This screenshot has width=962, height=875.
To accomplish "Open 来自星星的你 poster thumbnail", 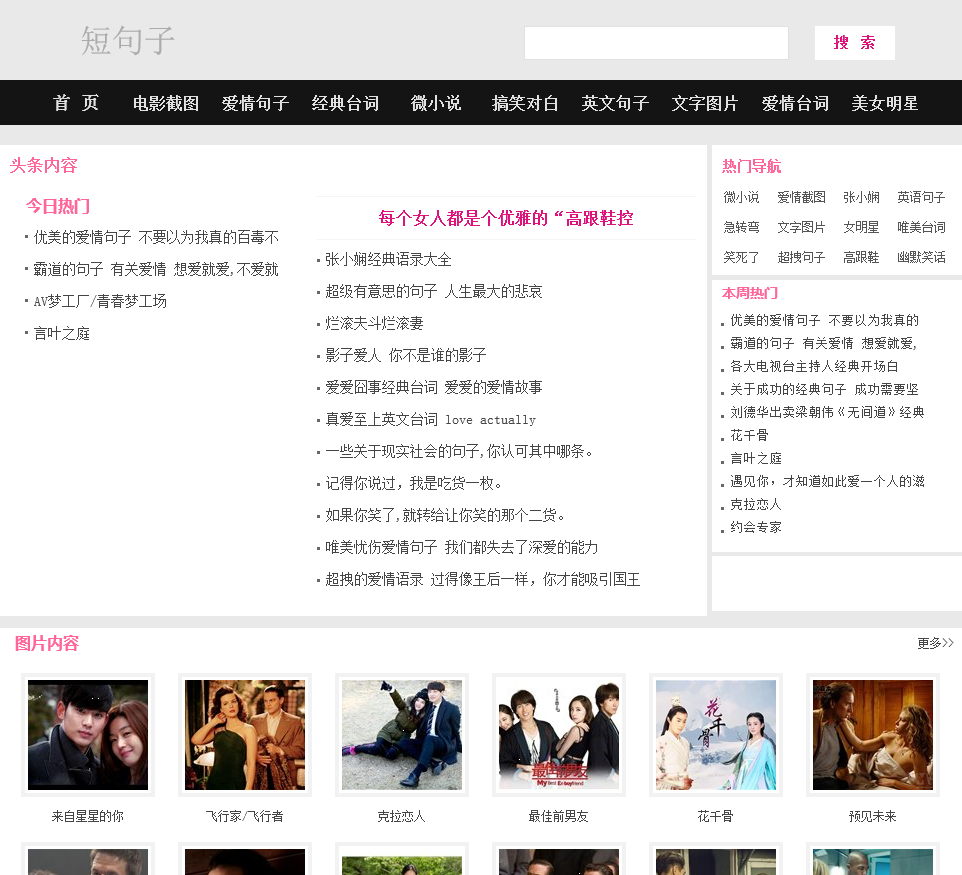I will [x=88, y=734].
